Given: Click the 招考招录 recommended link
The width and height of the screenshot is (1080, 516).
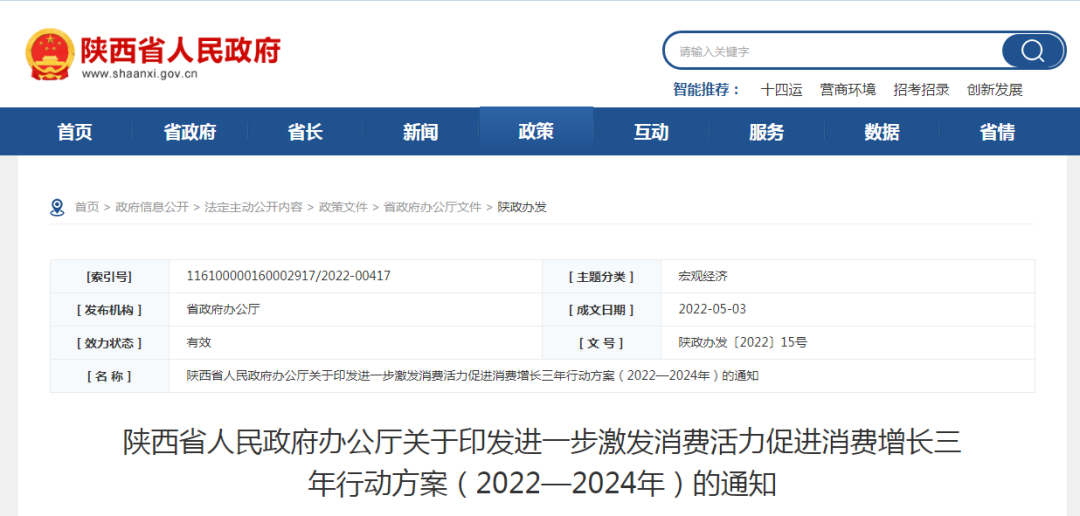Looking at the screenshot, I should 922,90.
